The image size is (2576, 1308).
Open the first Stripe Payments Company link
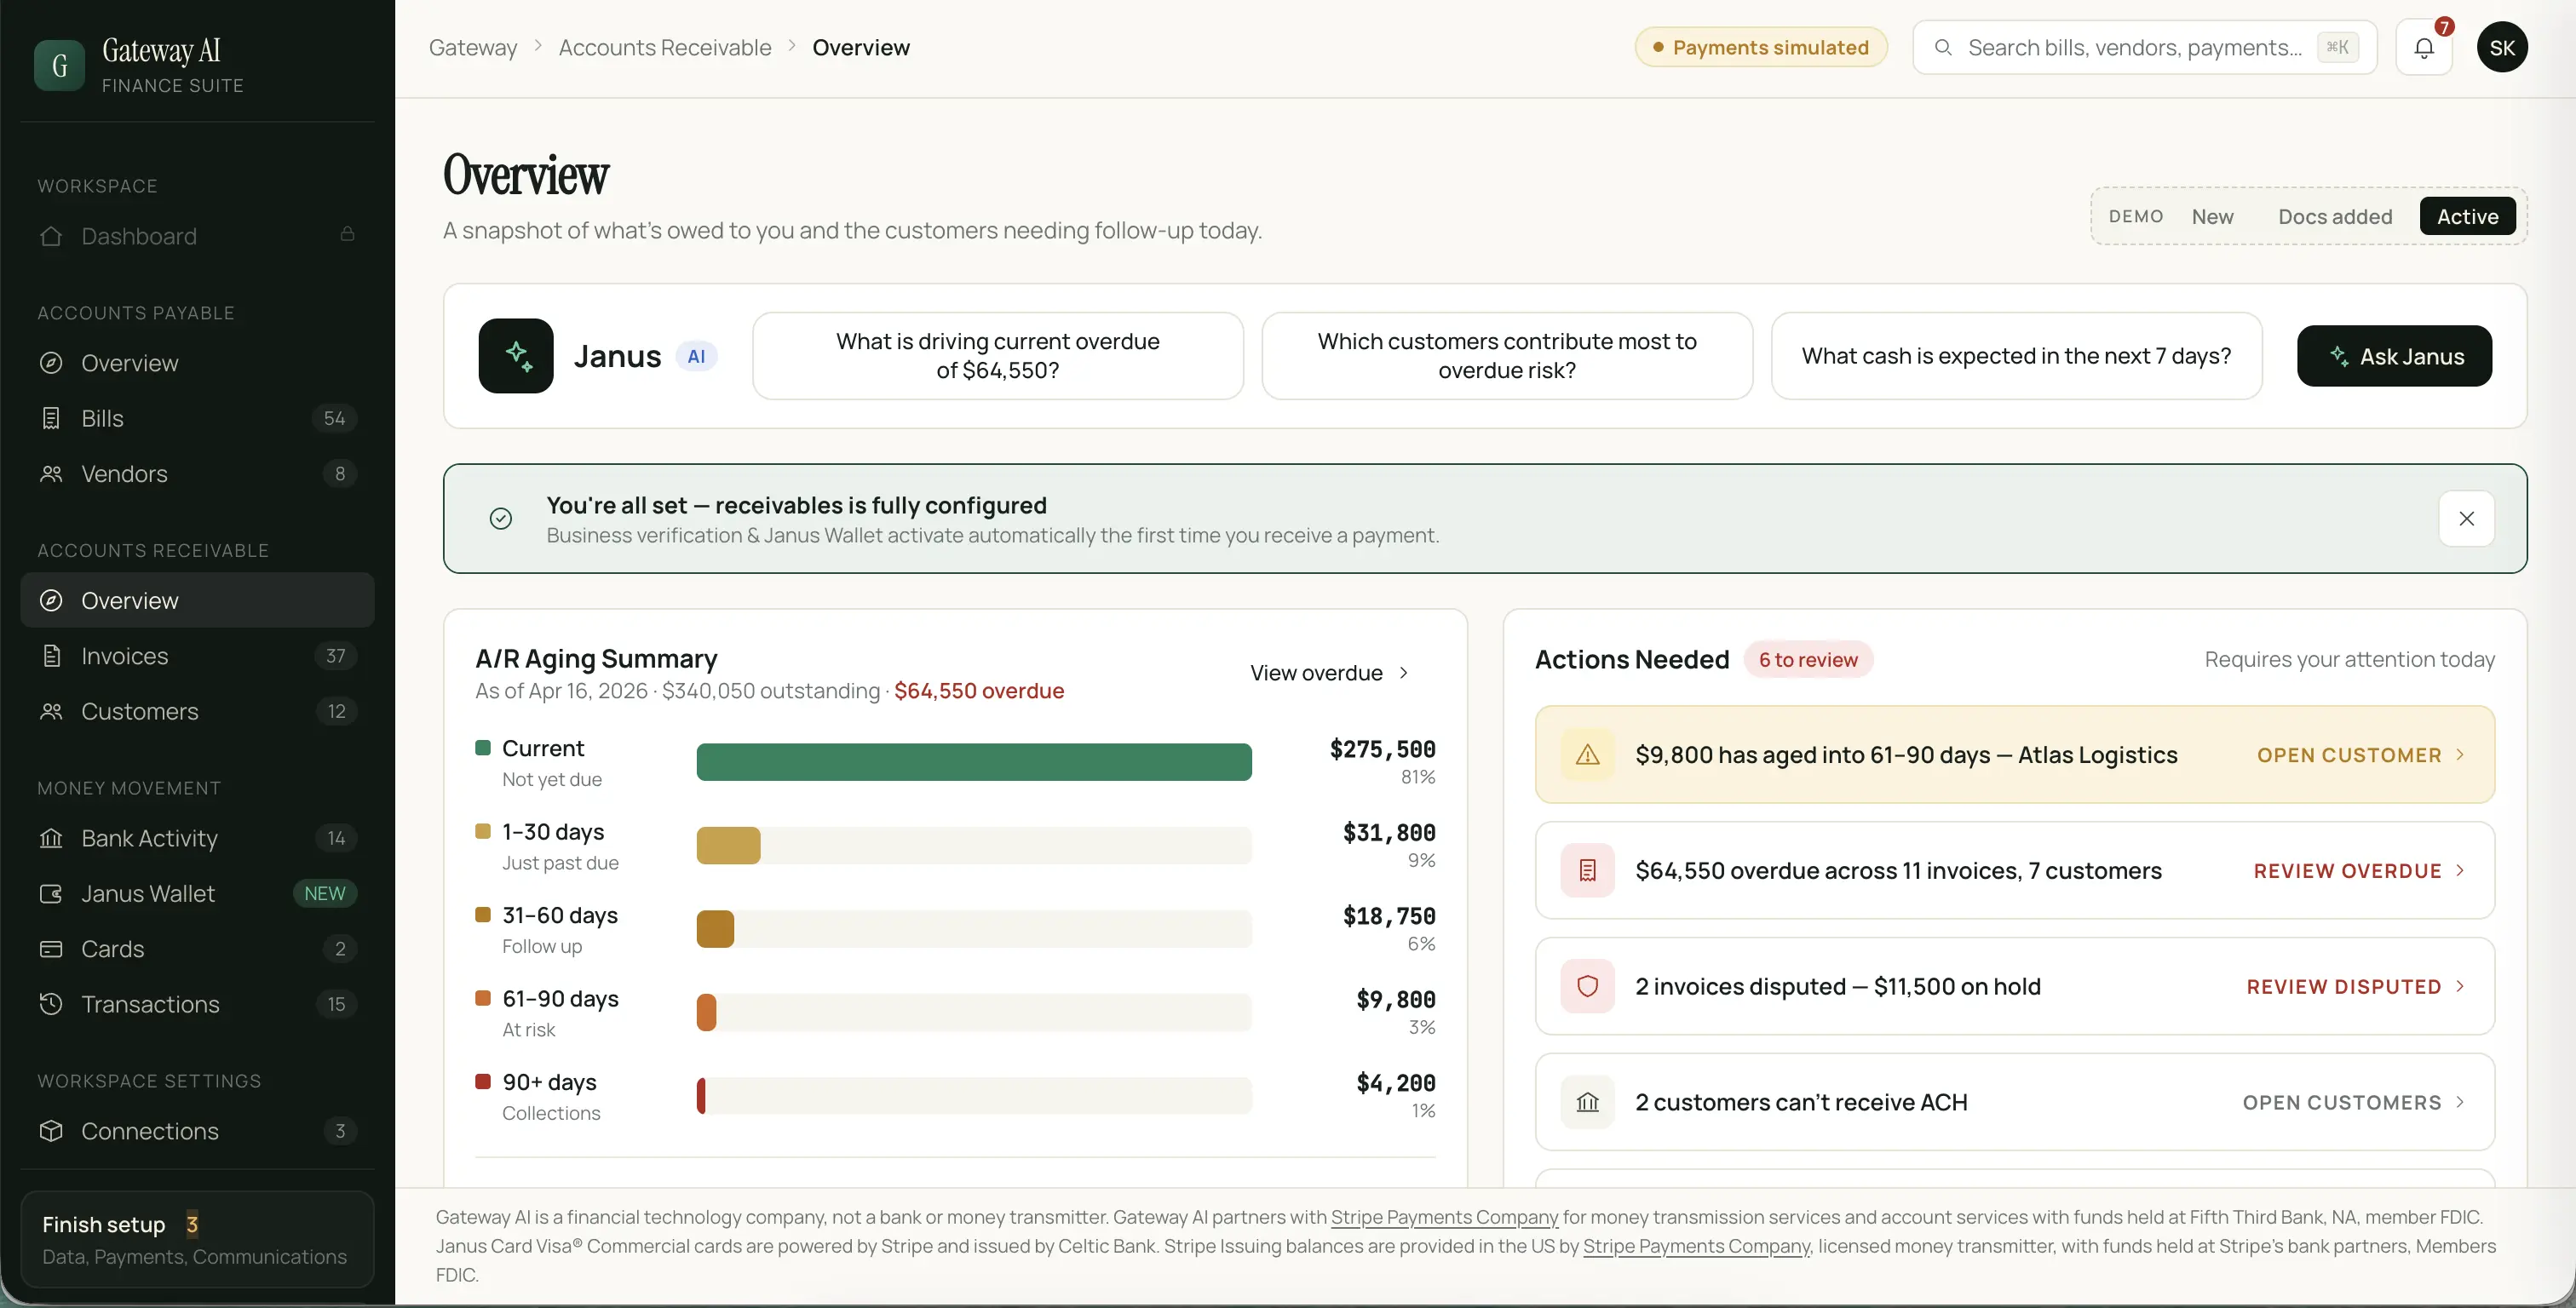[1444, 1218]
